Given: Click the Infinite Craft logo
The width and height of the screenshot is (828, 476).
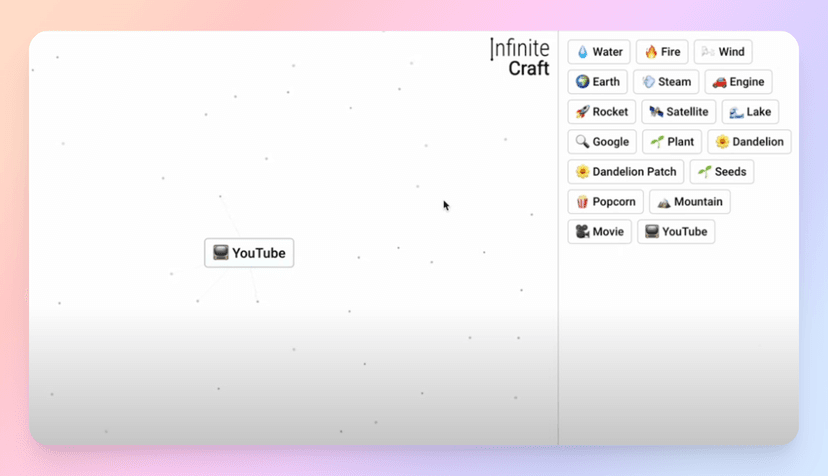Looking at the screenshot, I should coord(520,57).
